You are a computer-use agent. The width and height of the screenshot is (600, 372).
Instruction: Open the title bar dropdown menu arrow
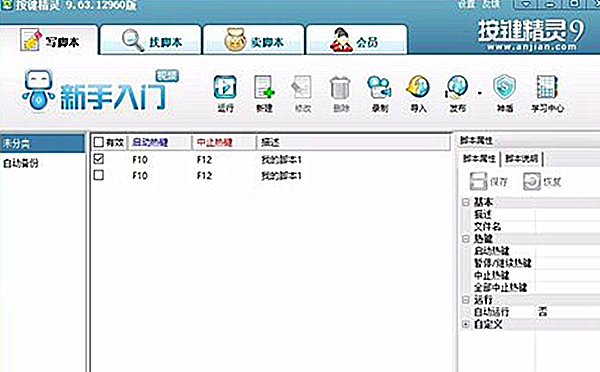(526, 4)
